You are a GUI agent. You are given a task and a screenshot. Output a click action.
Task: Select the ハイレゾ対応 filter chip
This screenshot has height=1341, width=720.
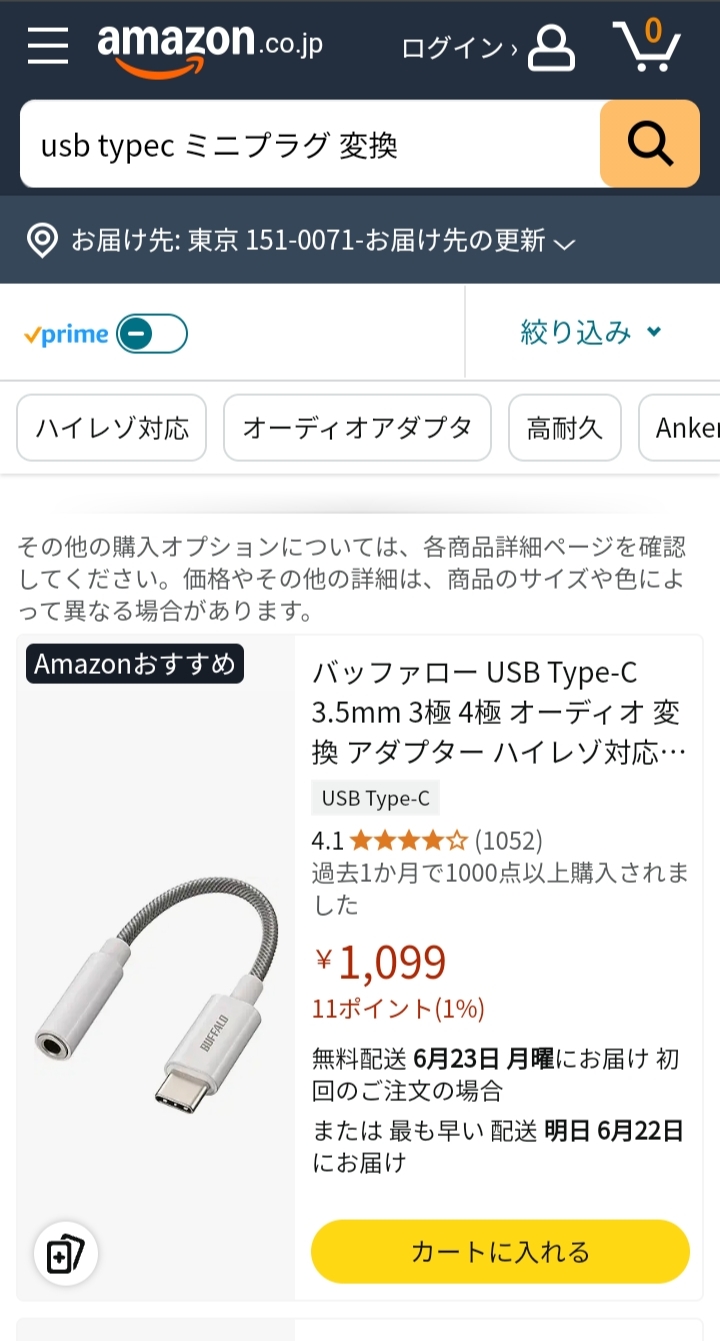coord(110,427)
